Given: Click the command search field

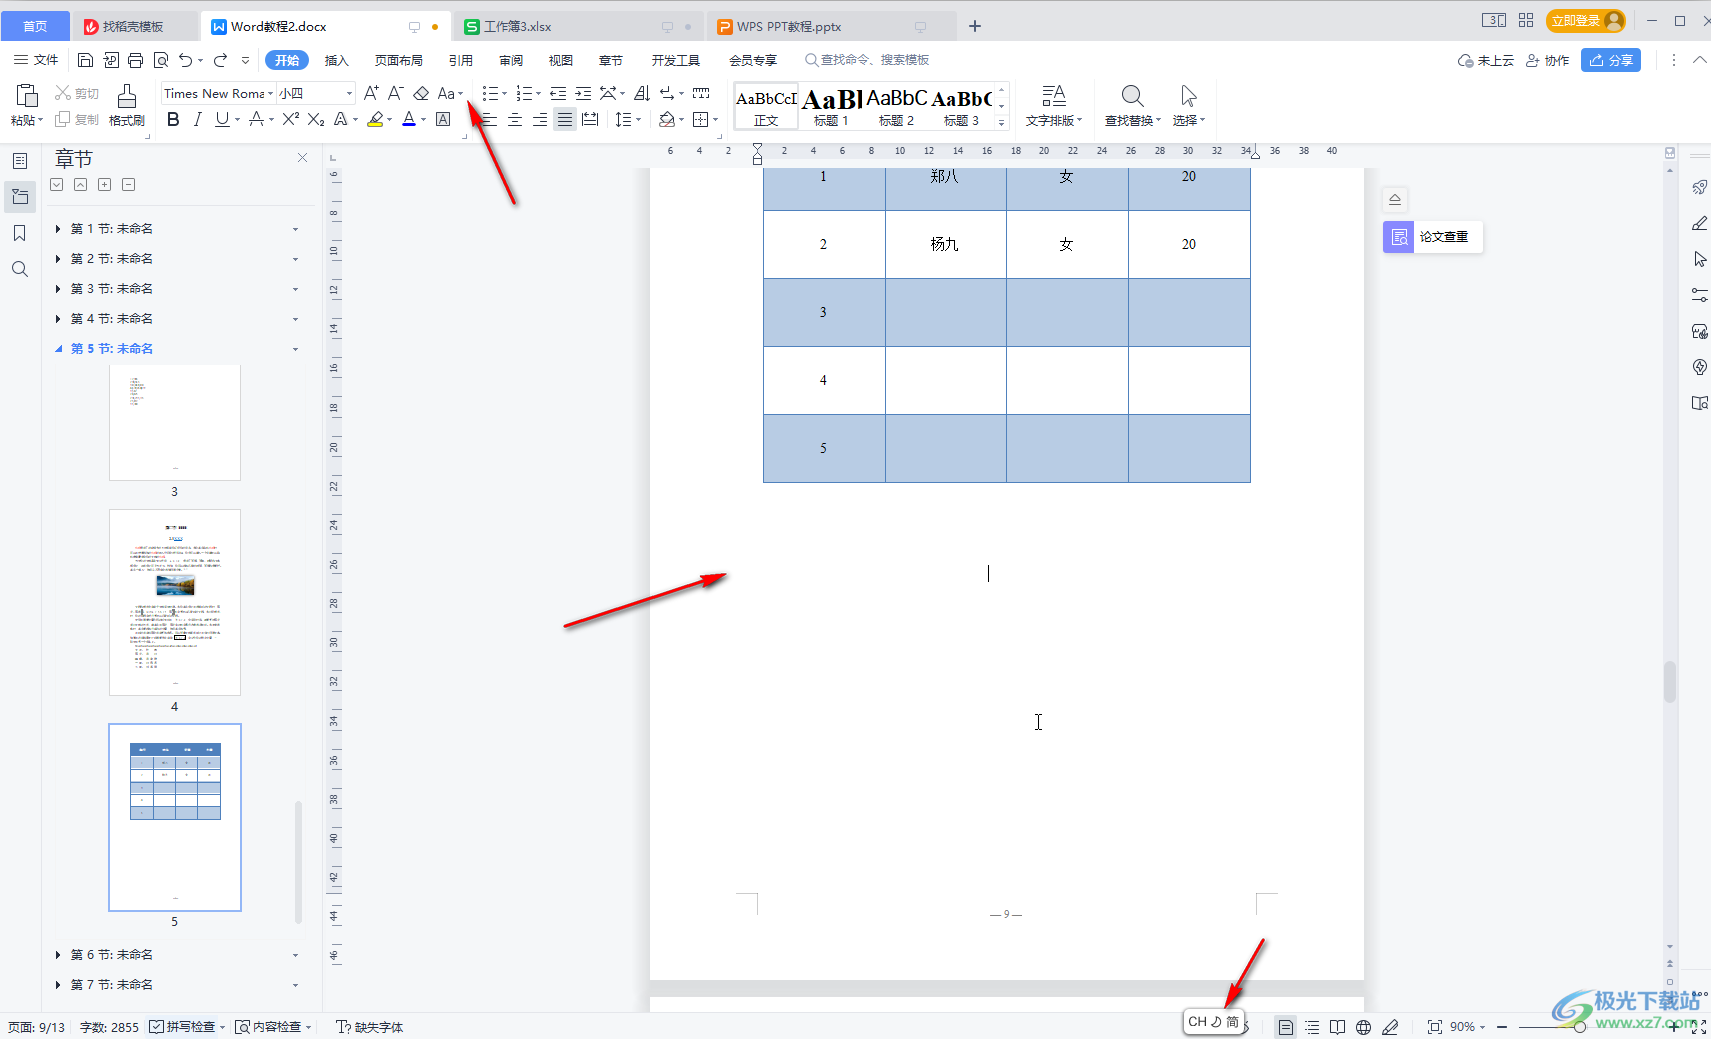Looking at the screenshot, I should click(867, 60).
